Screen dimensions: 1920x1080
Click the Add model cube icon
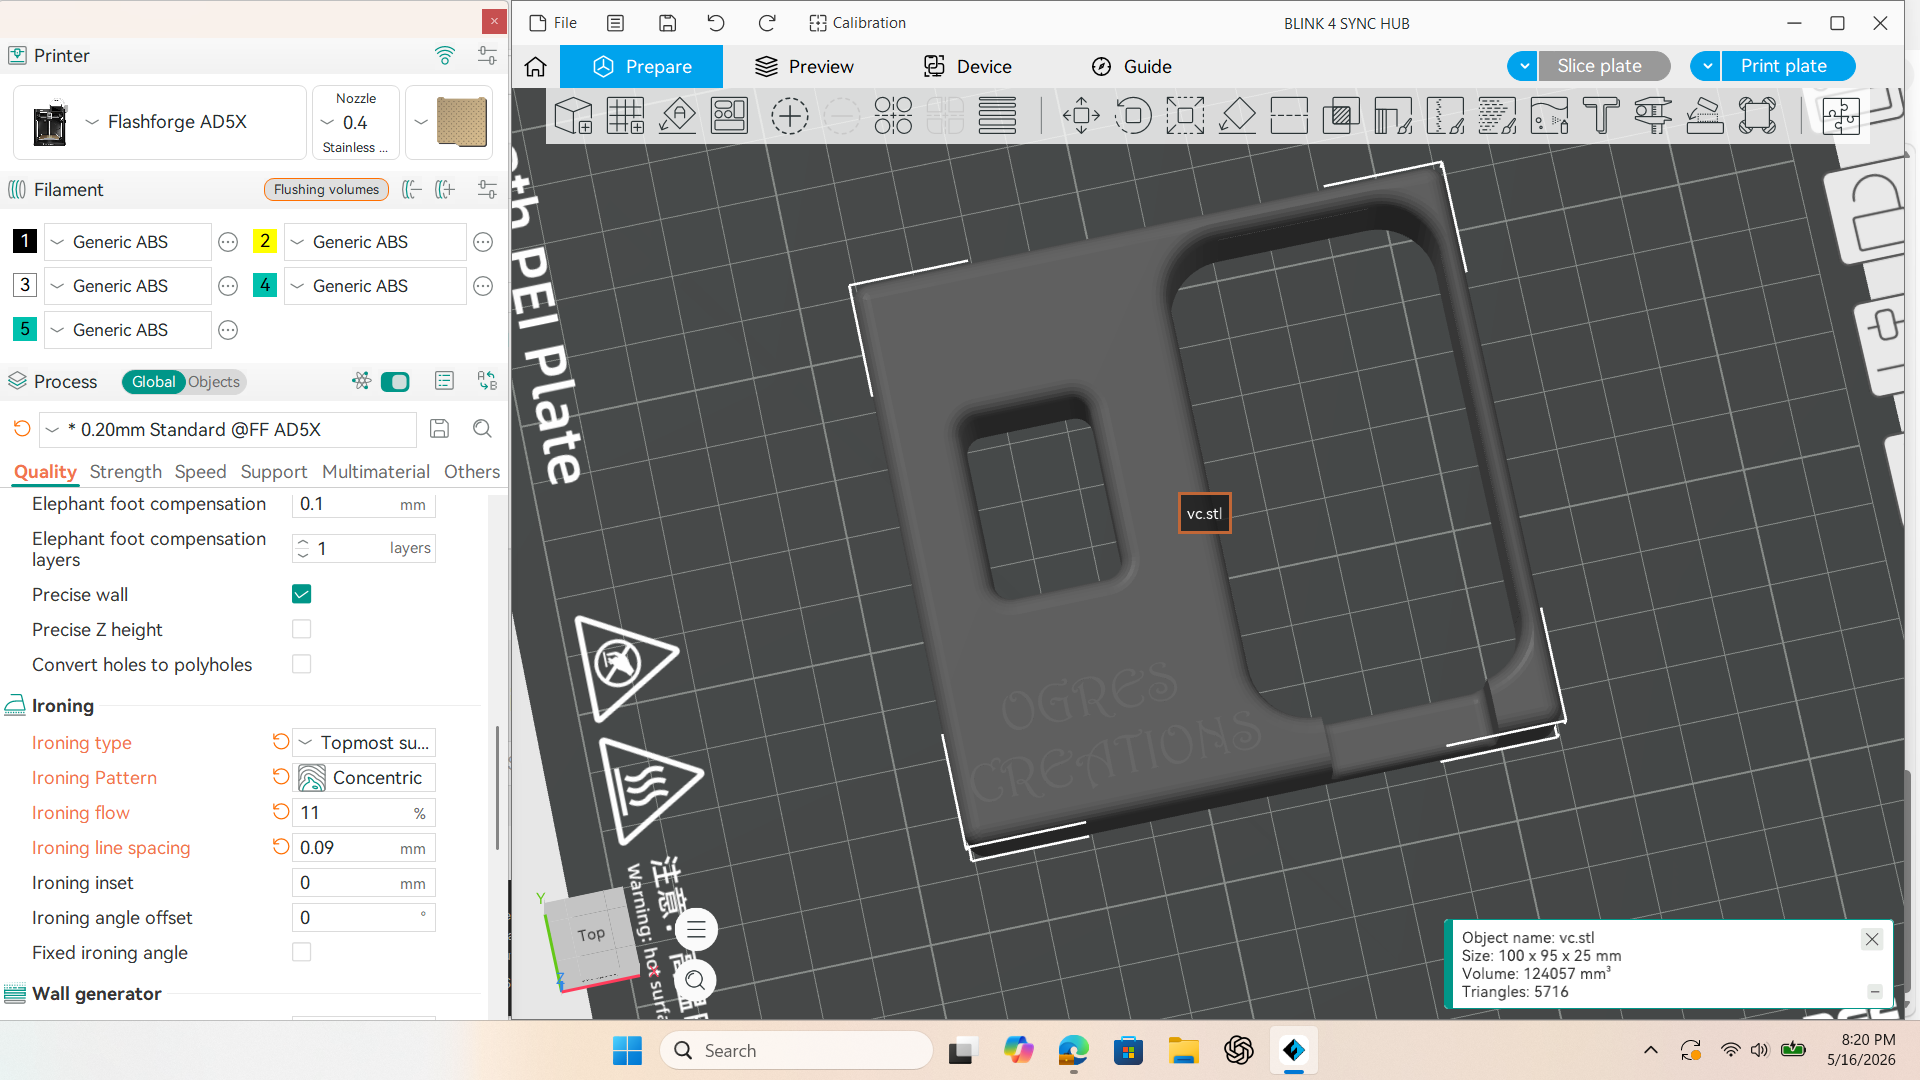pyautogui.click(x=574, y=116)
